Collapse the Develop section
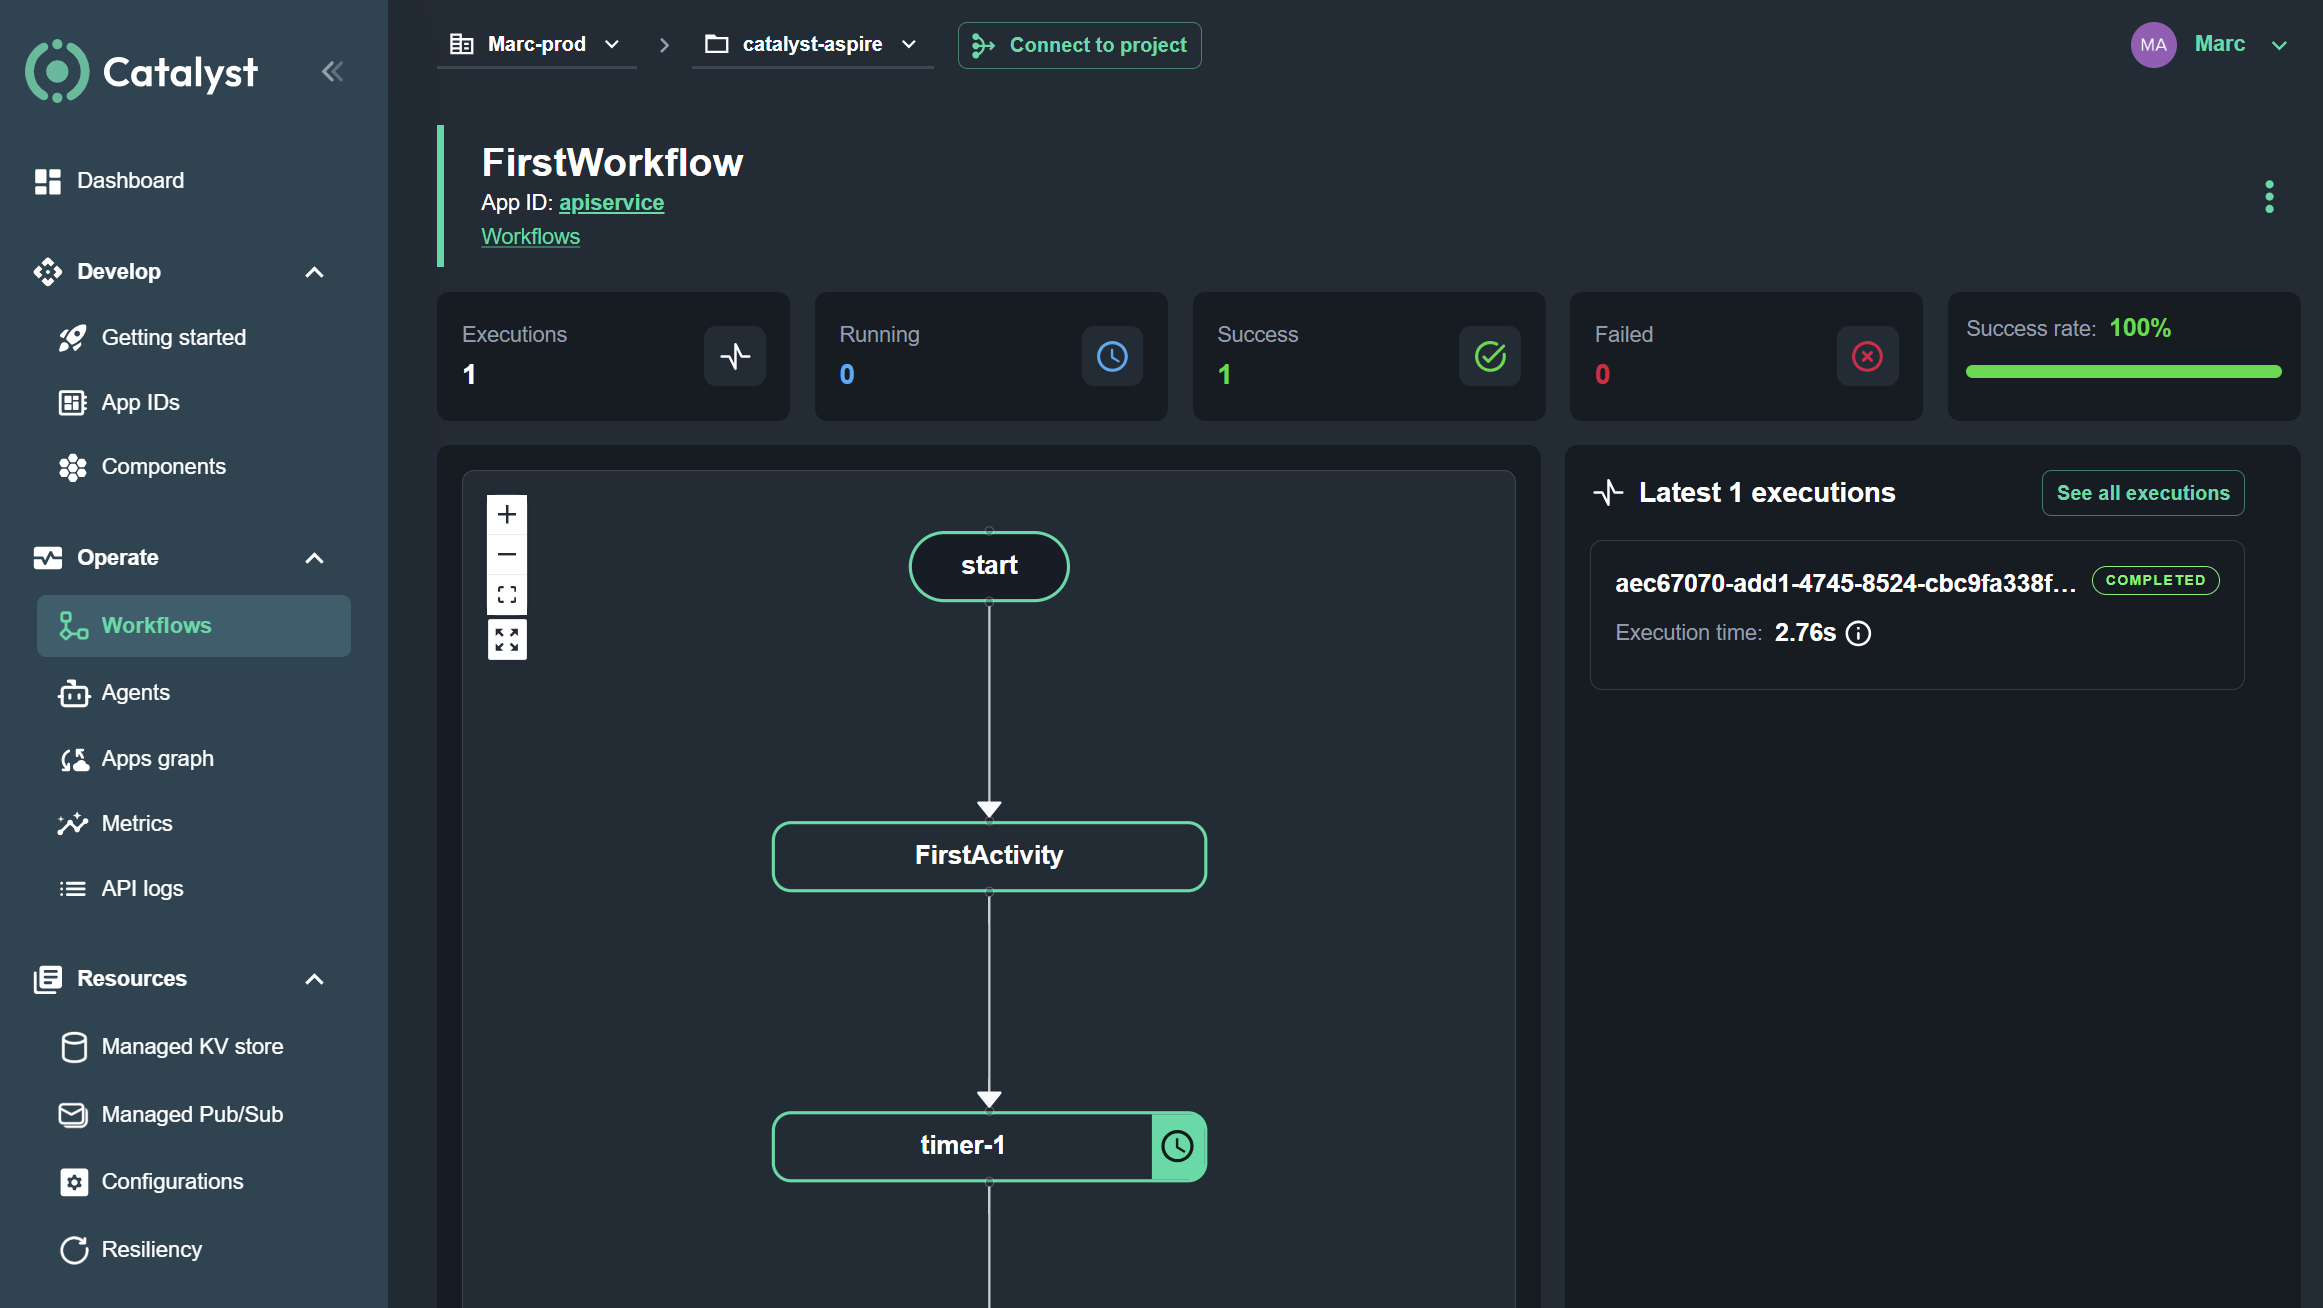The width and height of the screenshot is (2323, 1308). click(x=314, y=271)
